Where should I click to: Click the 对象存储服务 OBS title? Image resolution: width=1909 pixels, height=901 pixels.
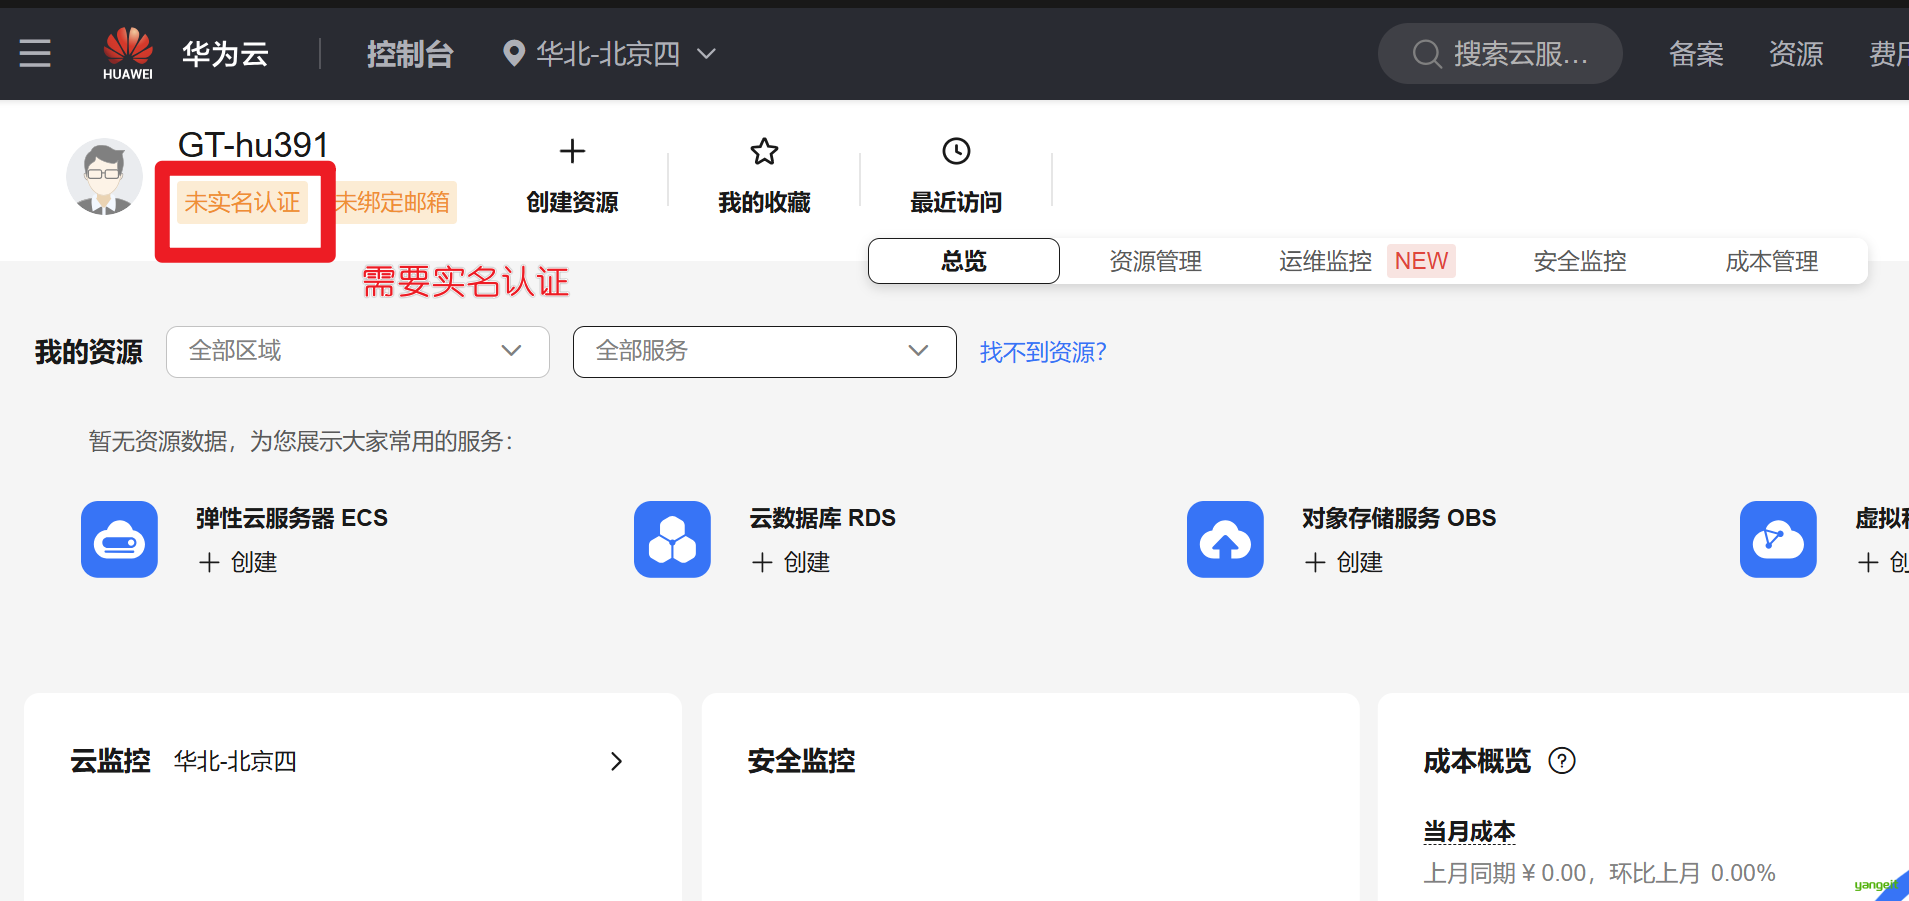(x=1399, y=518)
